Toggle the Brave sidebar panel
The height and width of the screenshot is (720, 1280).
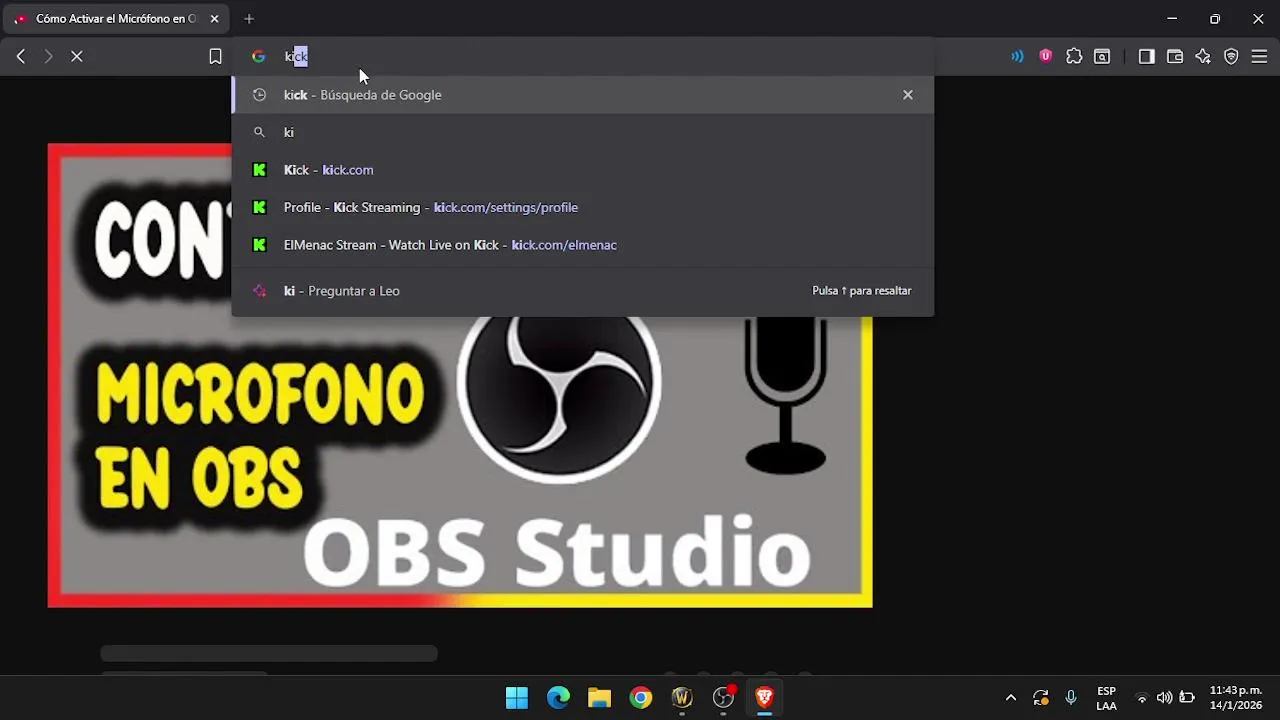[x=1147, y=57]
